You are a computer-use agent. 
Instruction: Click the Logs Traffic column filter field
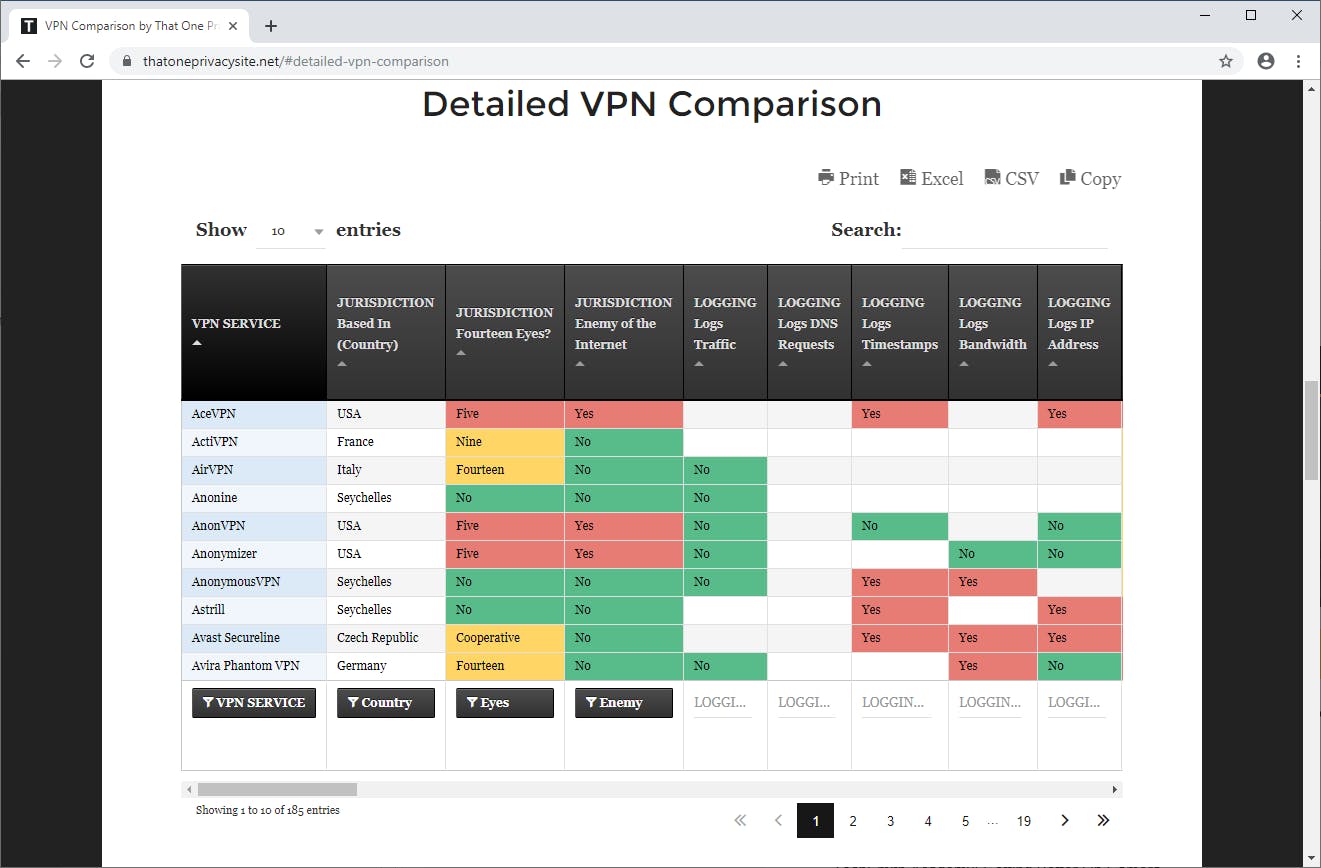coord(722,703)
